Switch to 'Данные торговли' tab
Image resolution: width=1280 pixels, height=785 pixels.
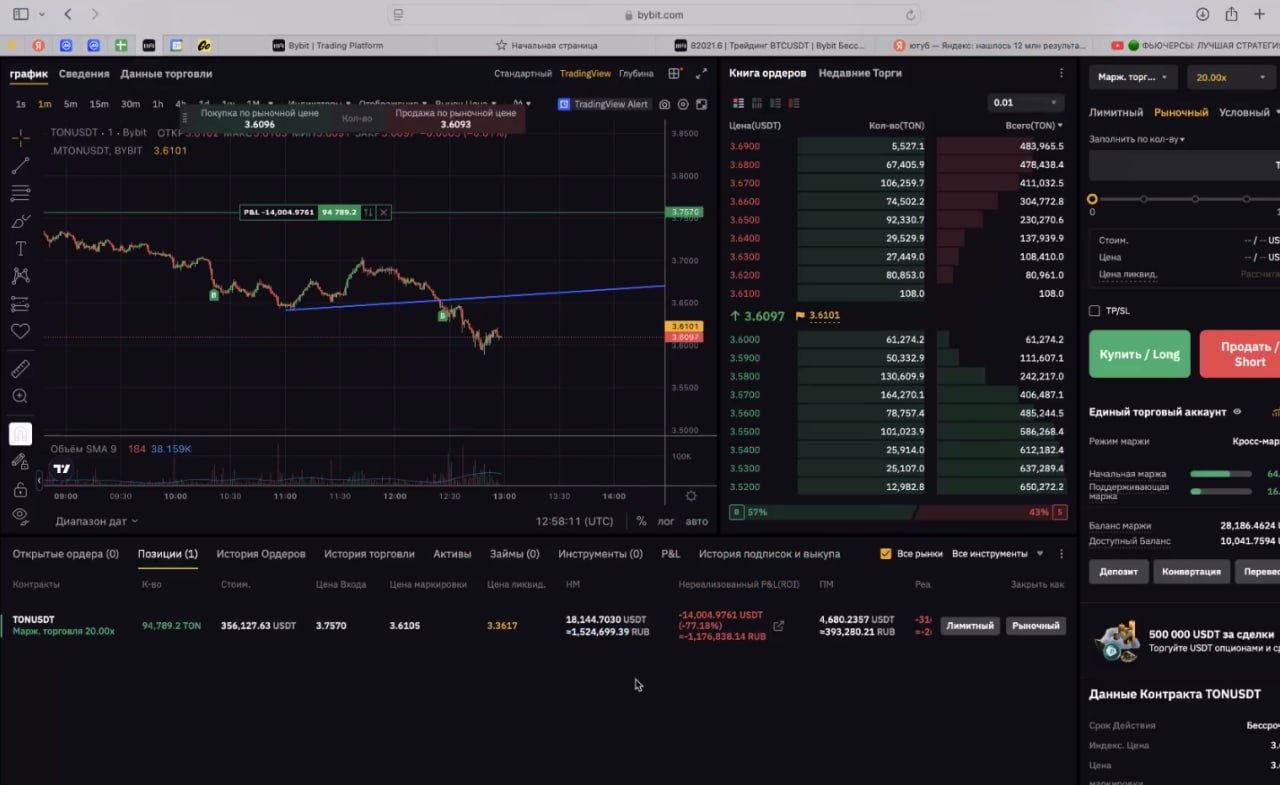coord(166,73)
